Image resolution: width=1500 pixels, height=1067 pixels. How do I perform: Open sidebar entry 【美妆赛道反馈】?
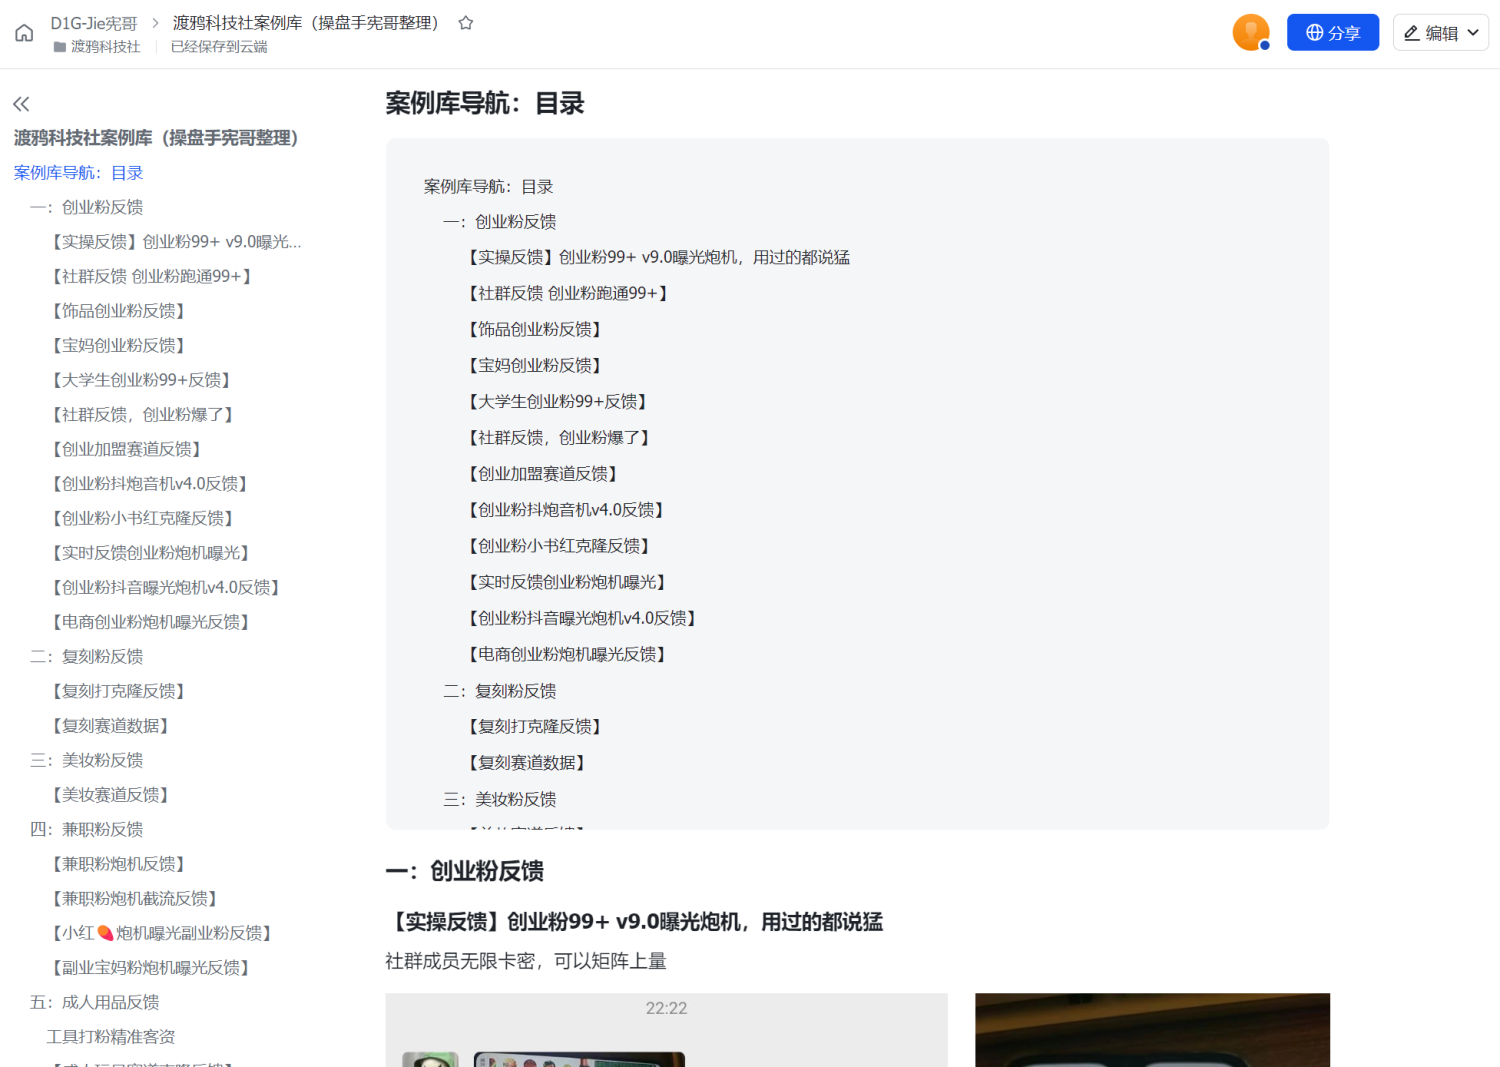[111, 795]
